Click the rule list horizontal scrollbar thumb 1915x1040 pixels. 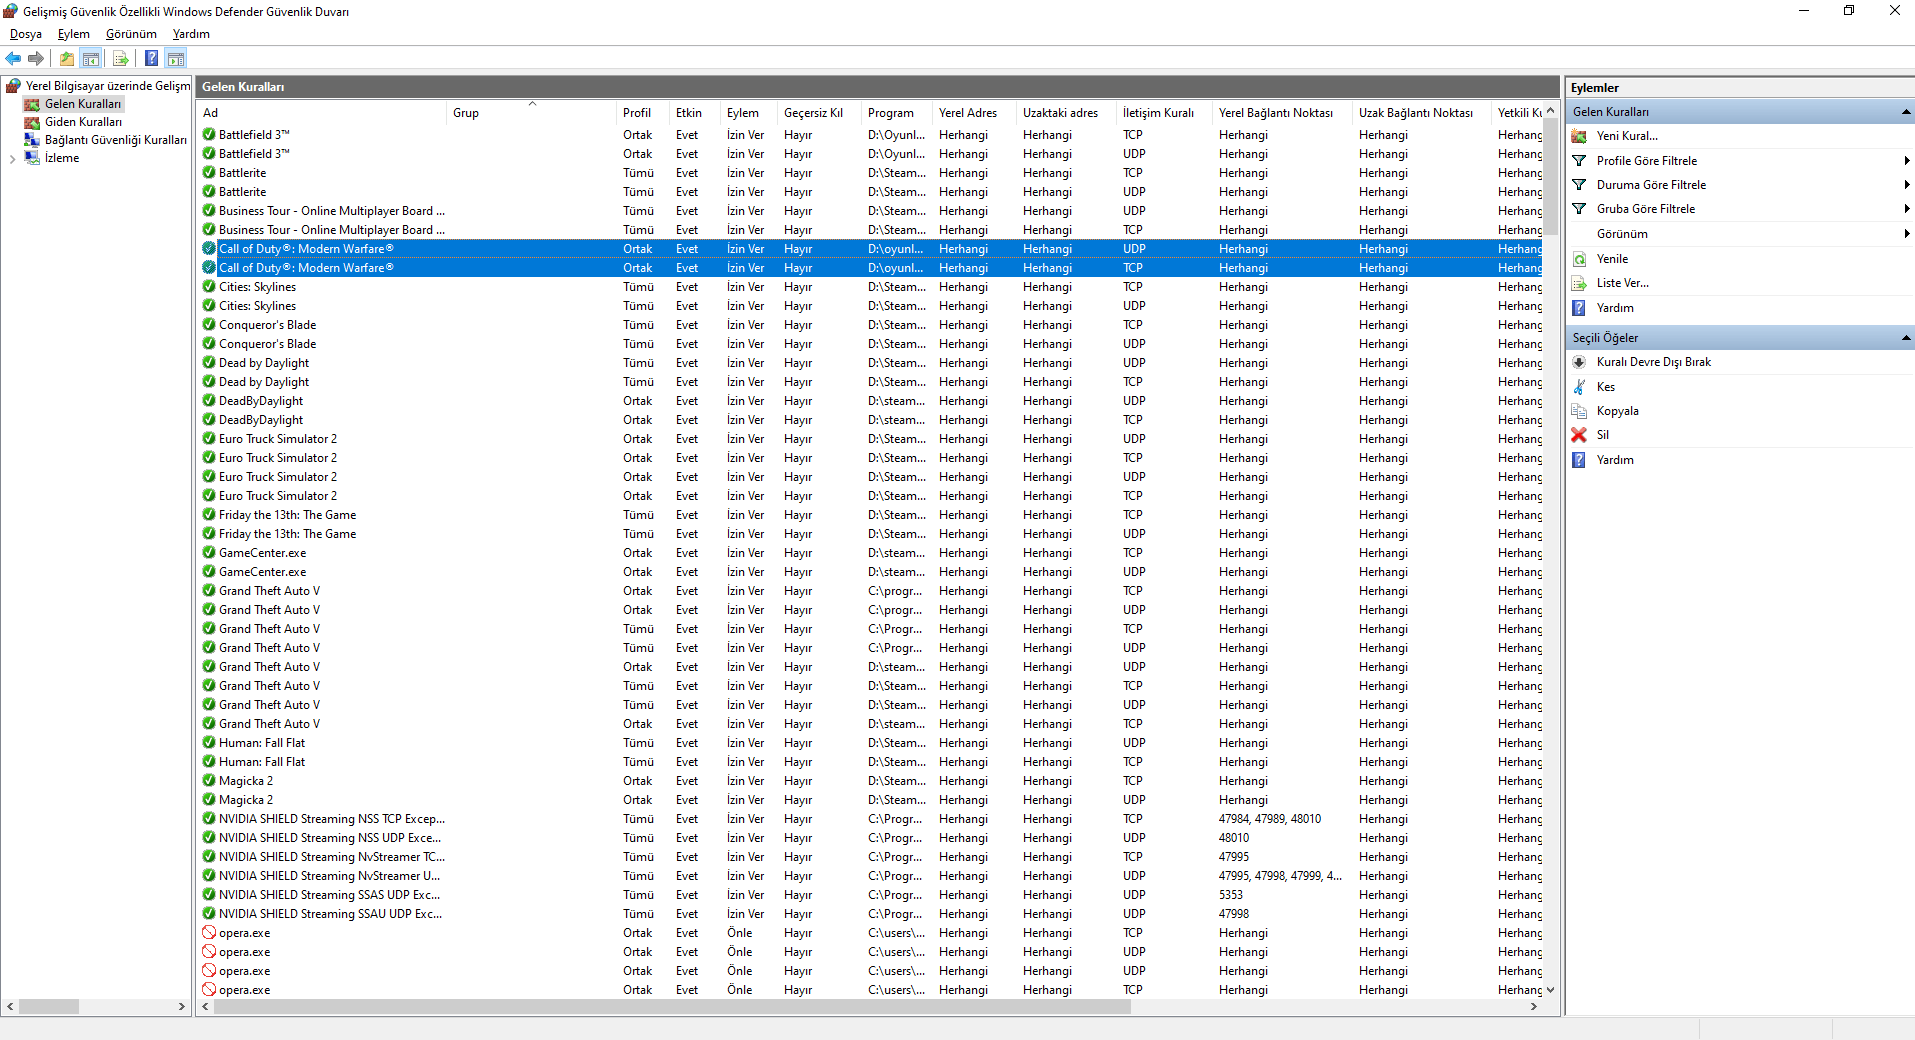click(672, 1007)
